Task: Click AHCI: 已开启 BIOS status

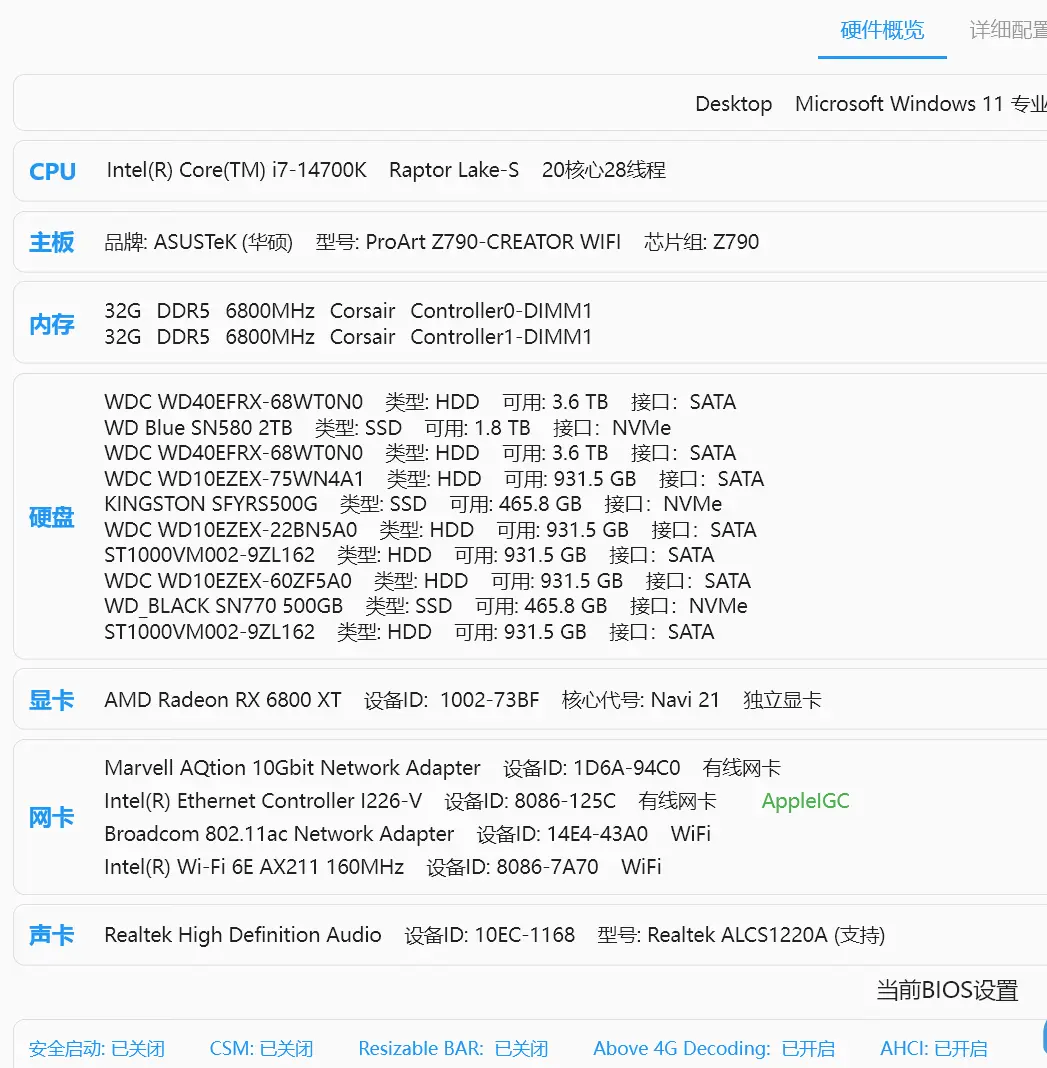Action: [934, 1048]
